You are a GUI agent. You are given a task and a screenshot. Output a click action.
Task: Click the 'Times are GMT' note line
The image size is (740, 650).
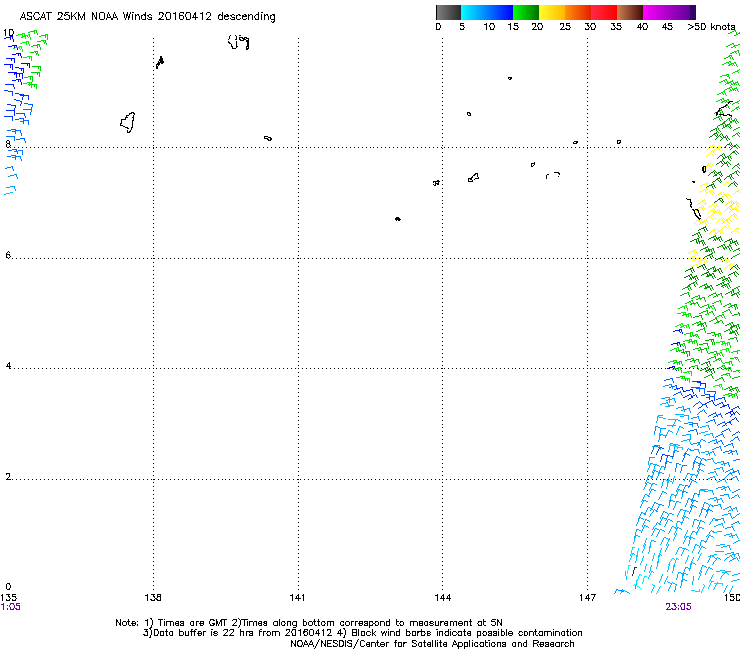tap(309, 623)
